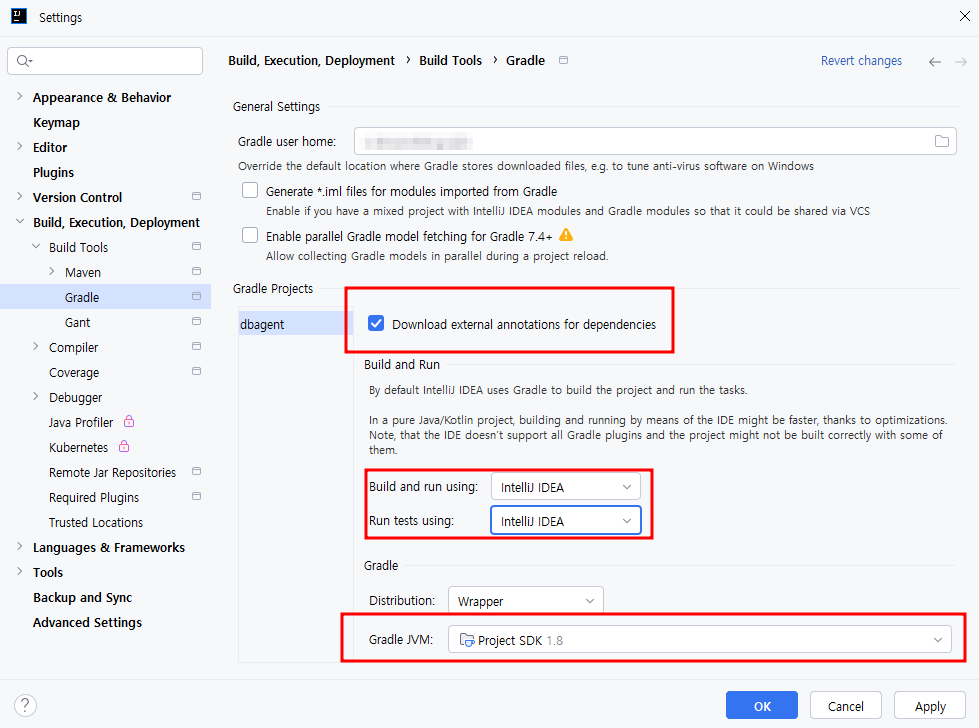
Task: Click project marker icon on Gant row
Action: coord(196,321)
